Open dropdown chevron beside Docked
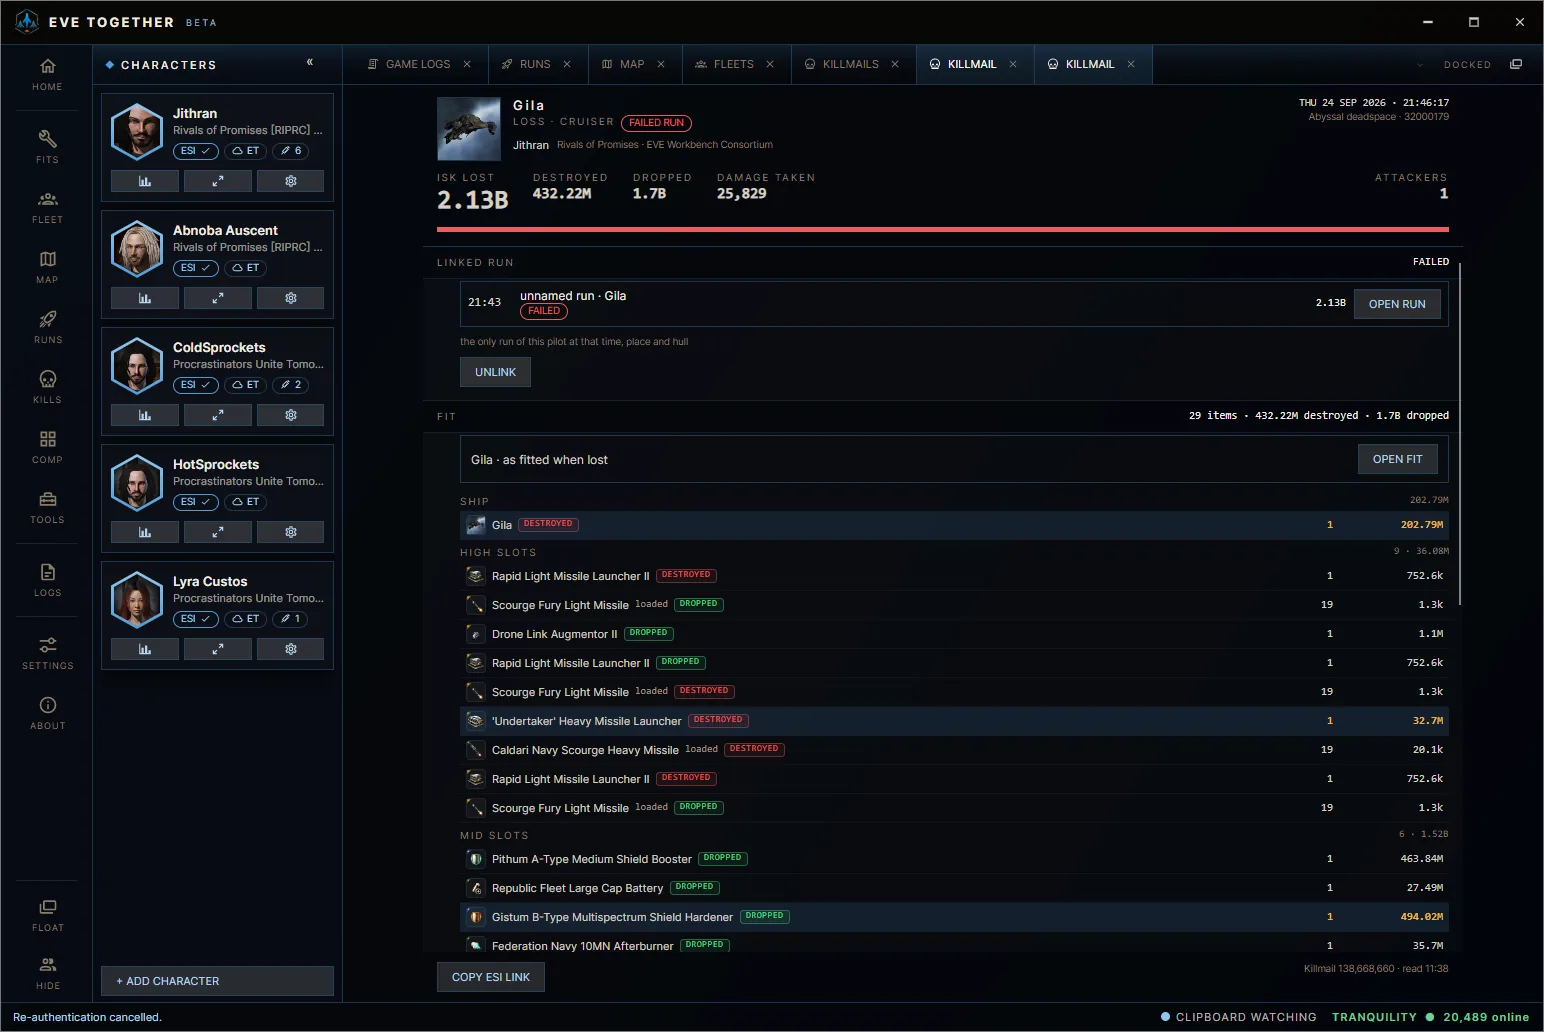Viewport: 1544px width, 1032px height. (1420, 65)
